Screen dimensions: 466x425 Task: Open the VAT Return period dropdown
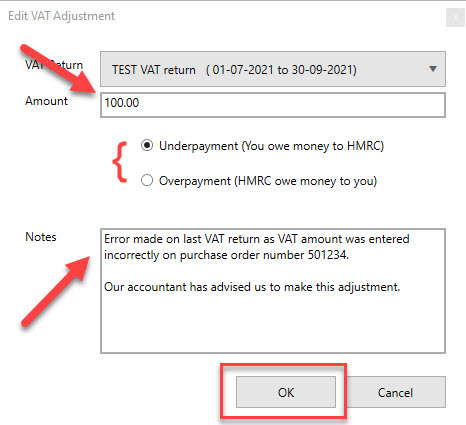[273, 69]
